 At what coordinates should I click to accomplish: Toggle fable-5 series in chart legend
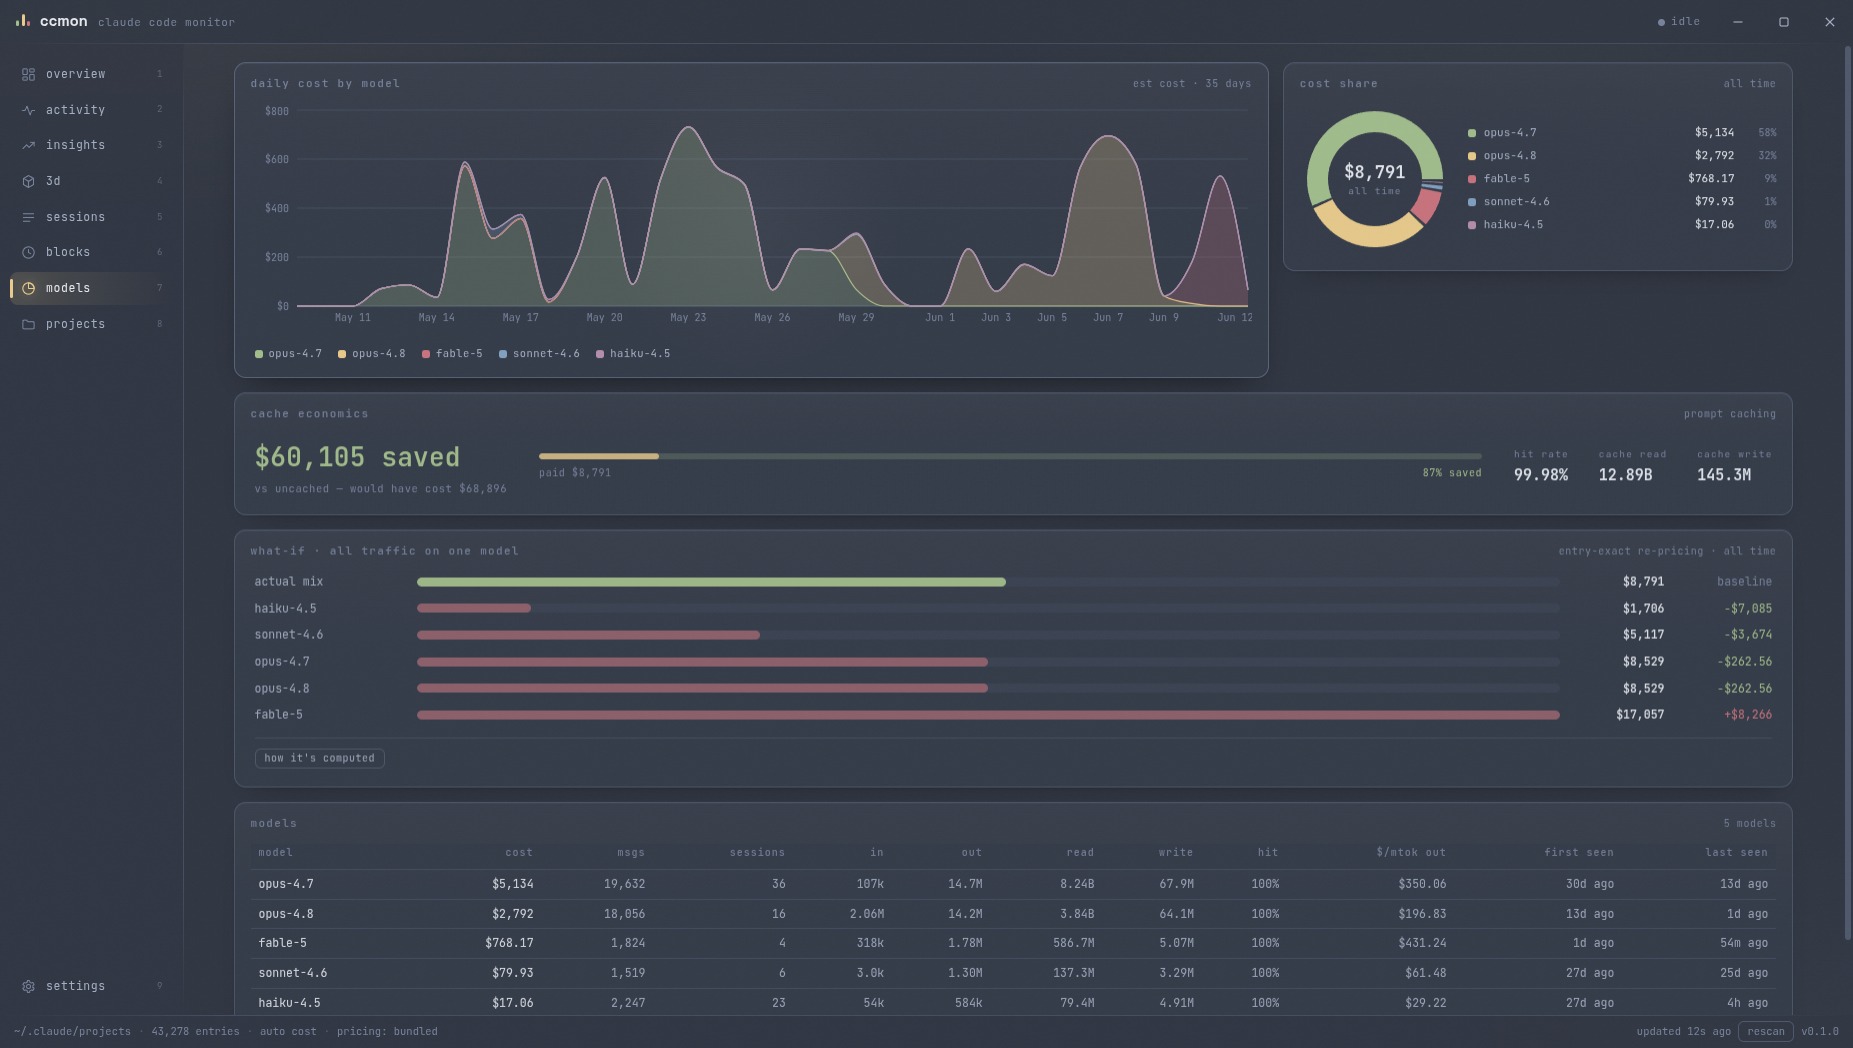[x=452, y=354]
